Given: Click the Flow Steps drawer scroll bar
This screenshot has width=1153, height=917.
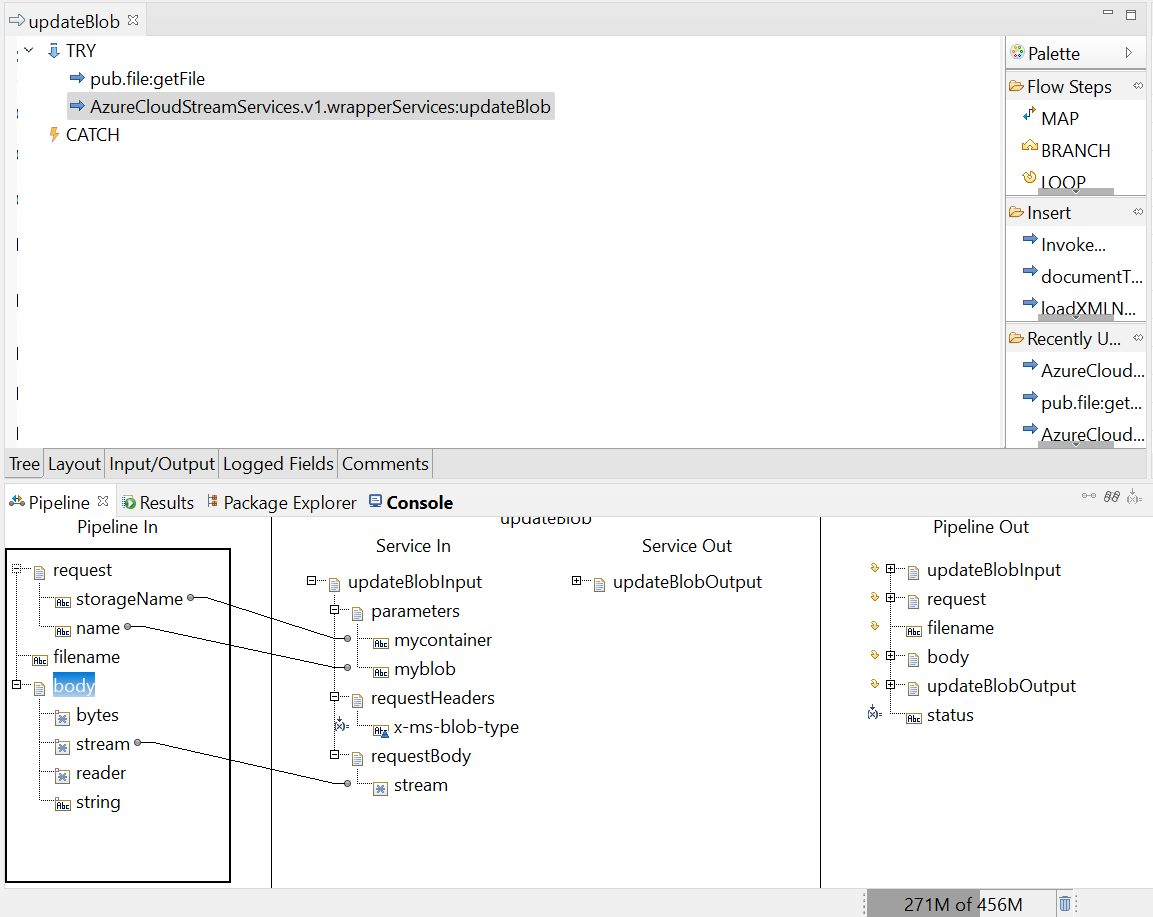Looking at the screenshot, I should 1075,191.
